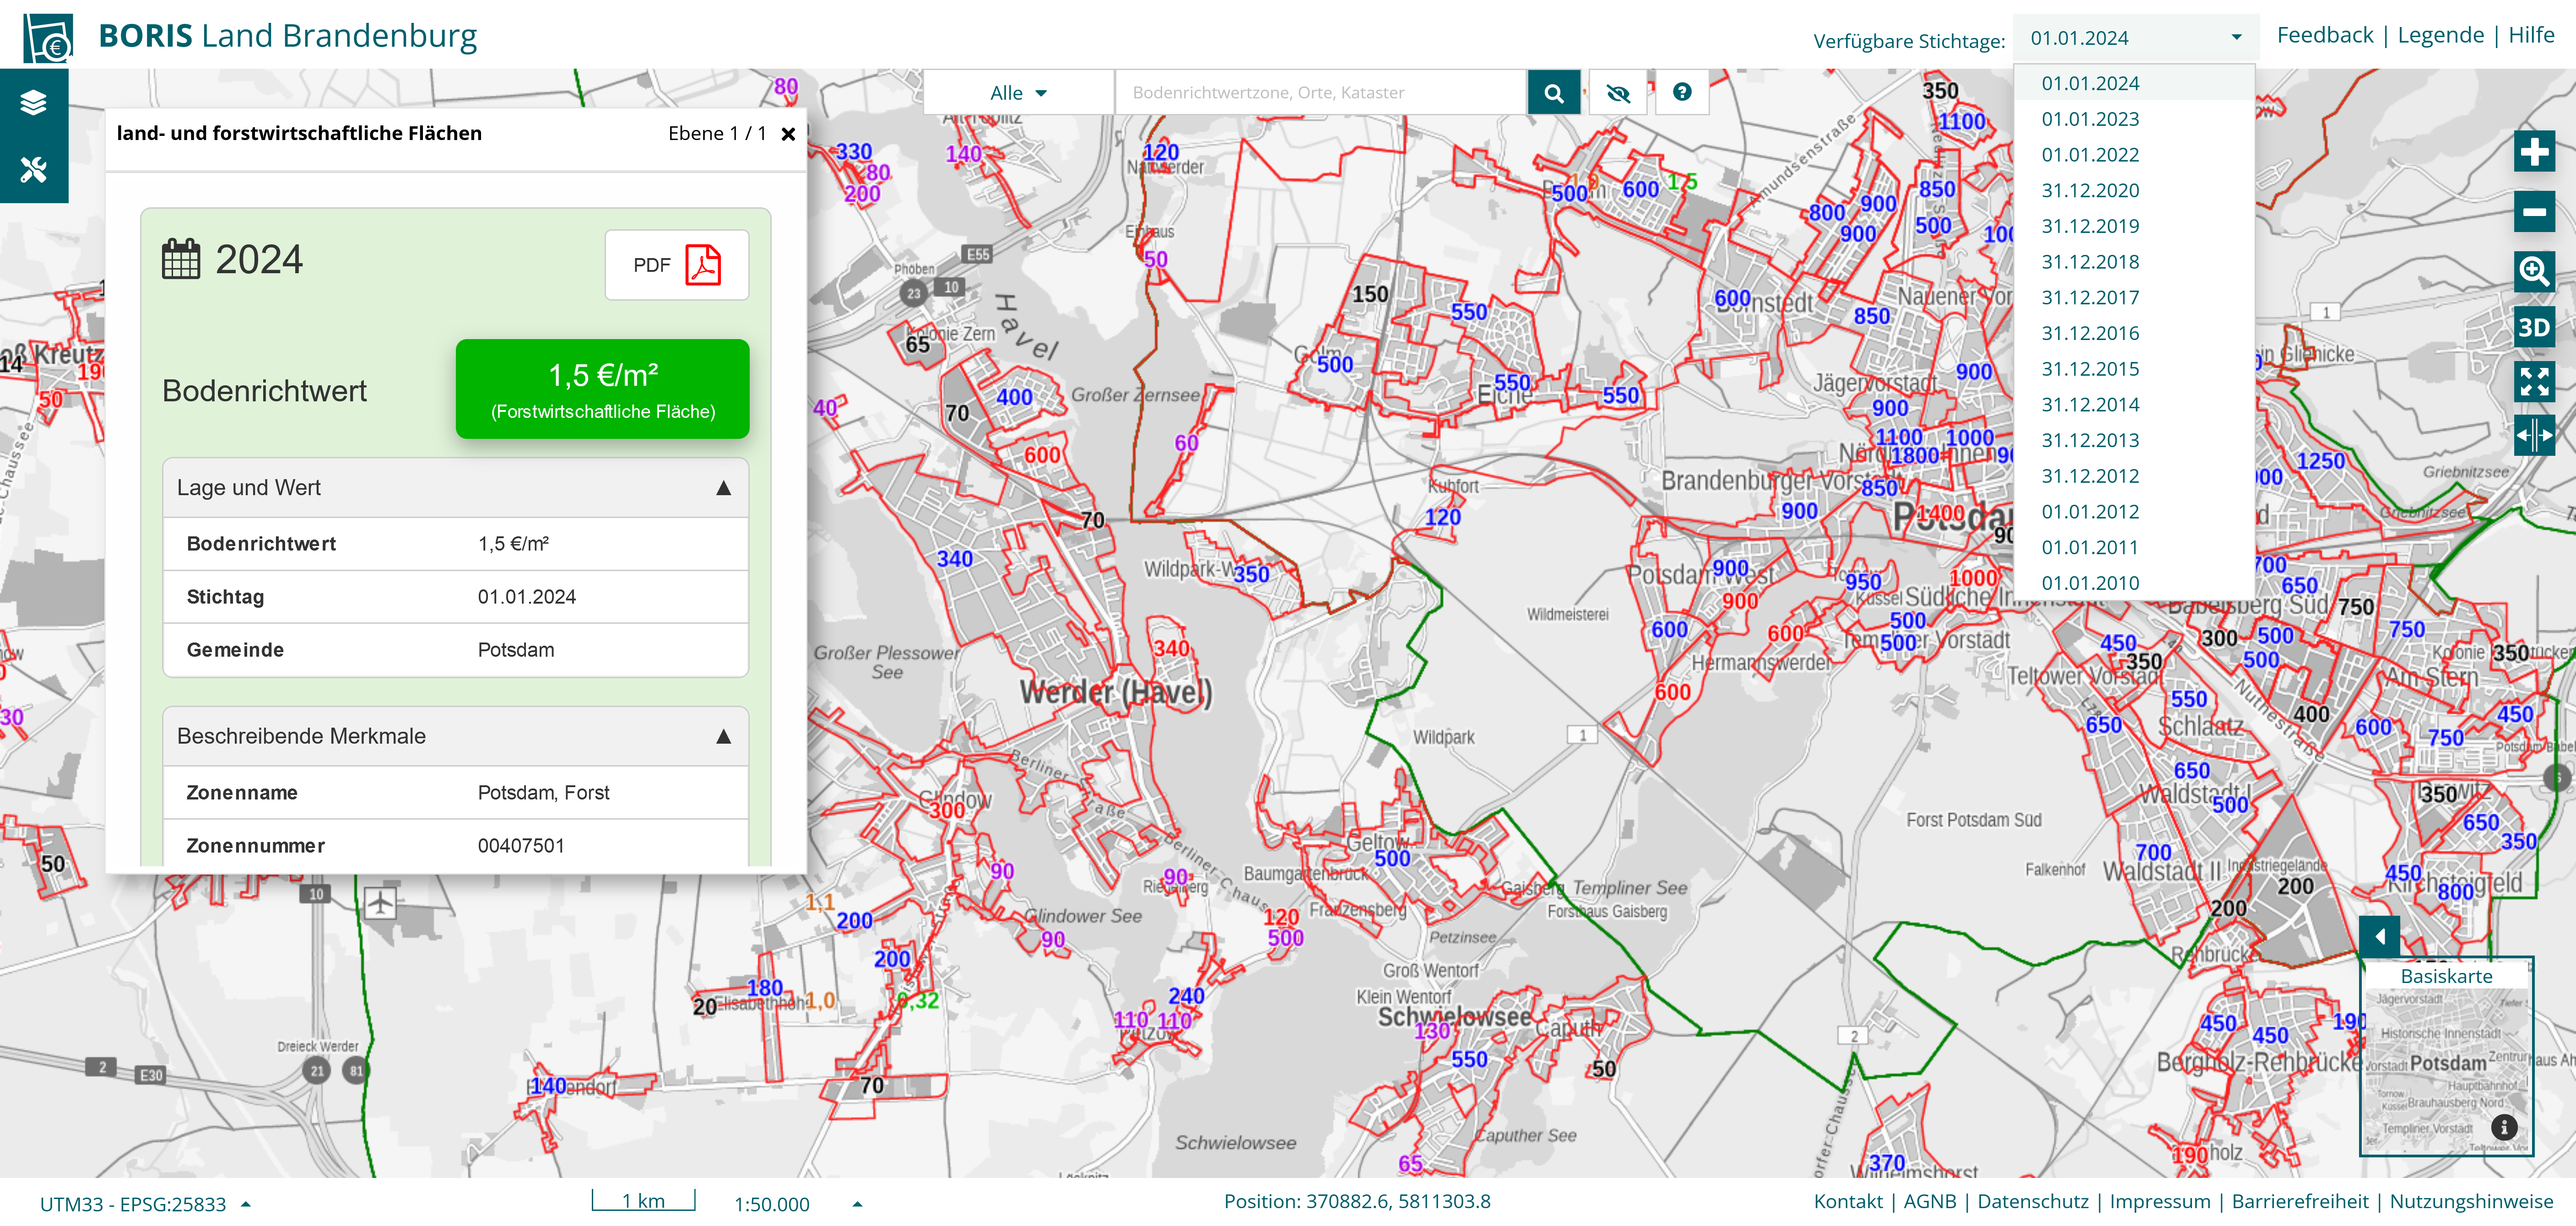Open the AGNB footer link
Viewport: 2576px width, 1226px height.
click(x=1930, y=1202)
